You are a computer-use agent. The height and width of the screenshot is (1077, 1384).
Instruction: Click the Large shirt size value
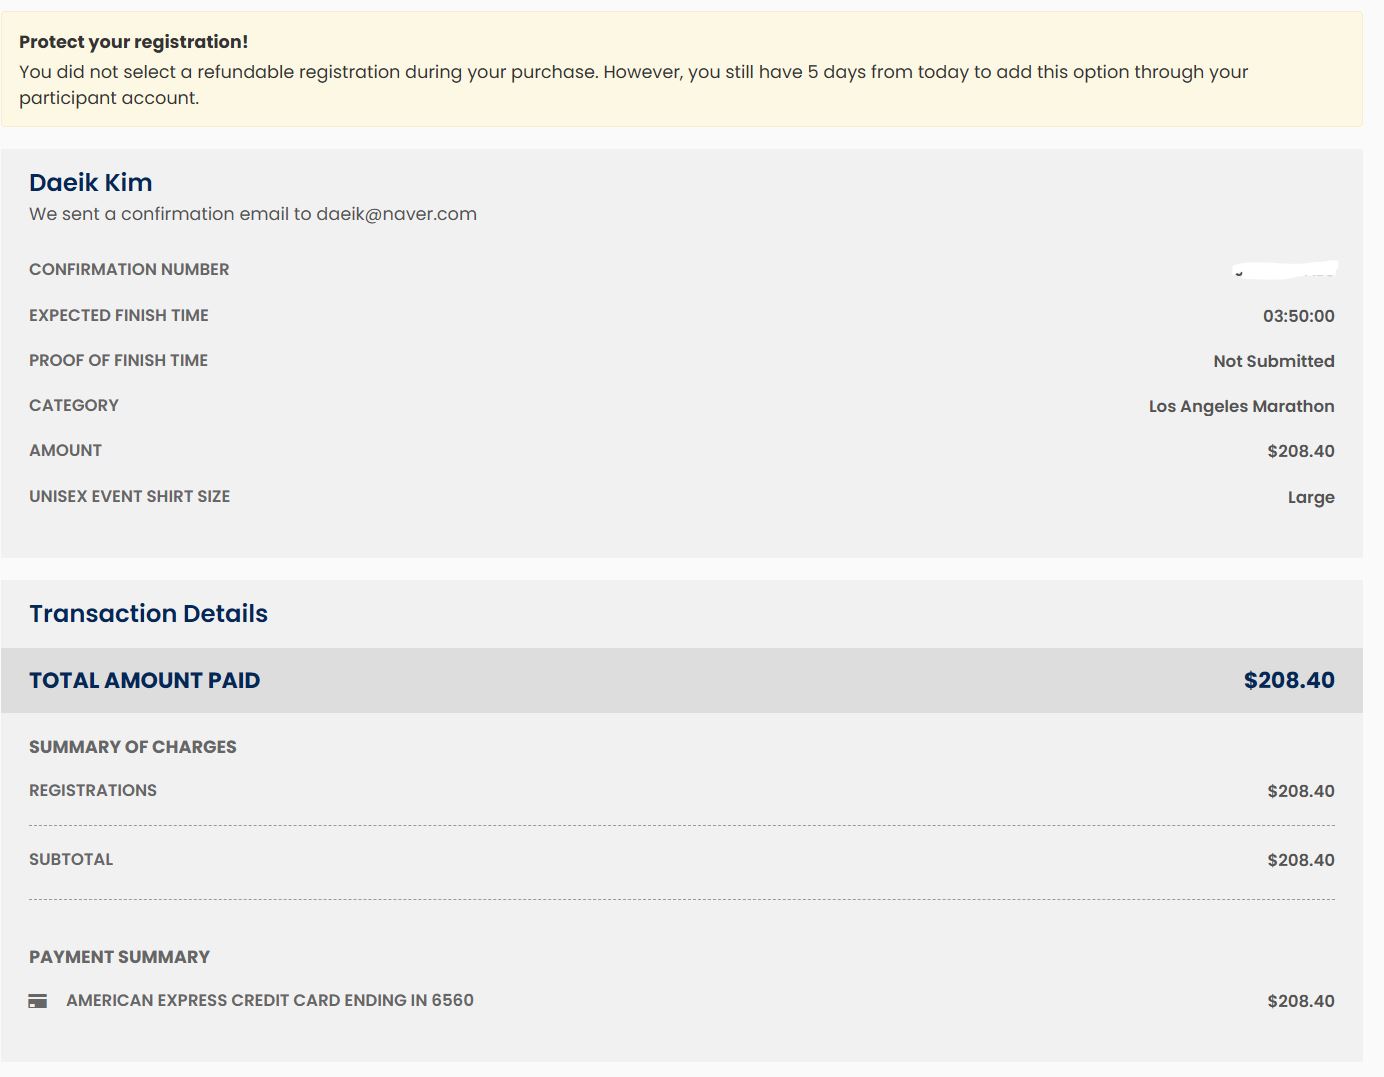1310,497
